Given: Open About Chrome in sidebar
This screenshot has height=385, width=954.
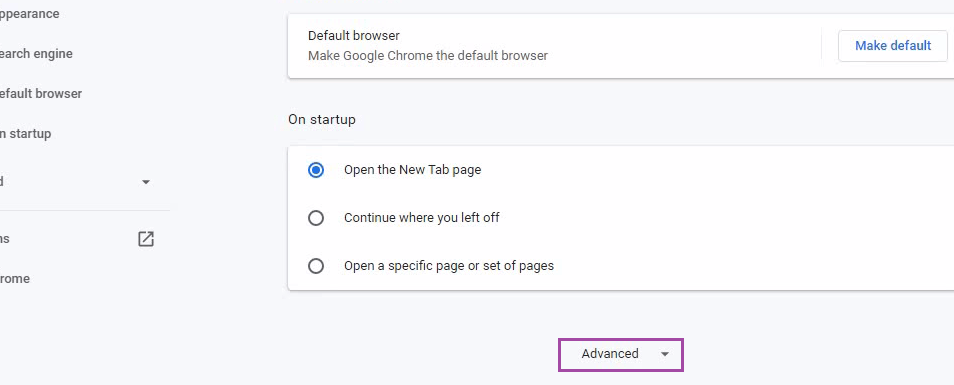Looking at the screenshot, I should 15,279.
